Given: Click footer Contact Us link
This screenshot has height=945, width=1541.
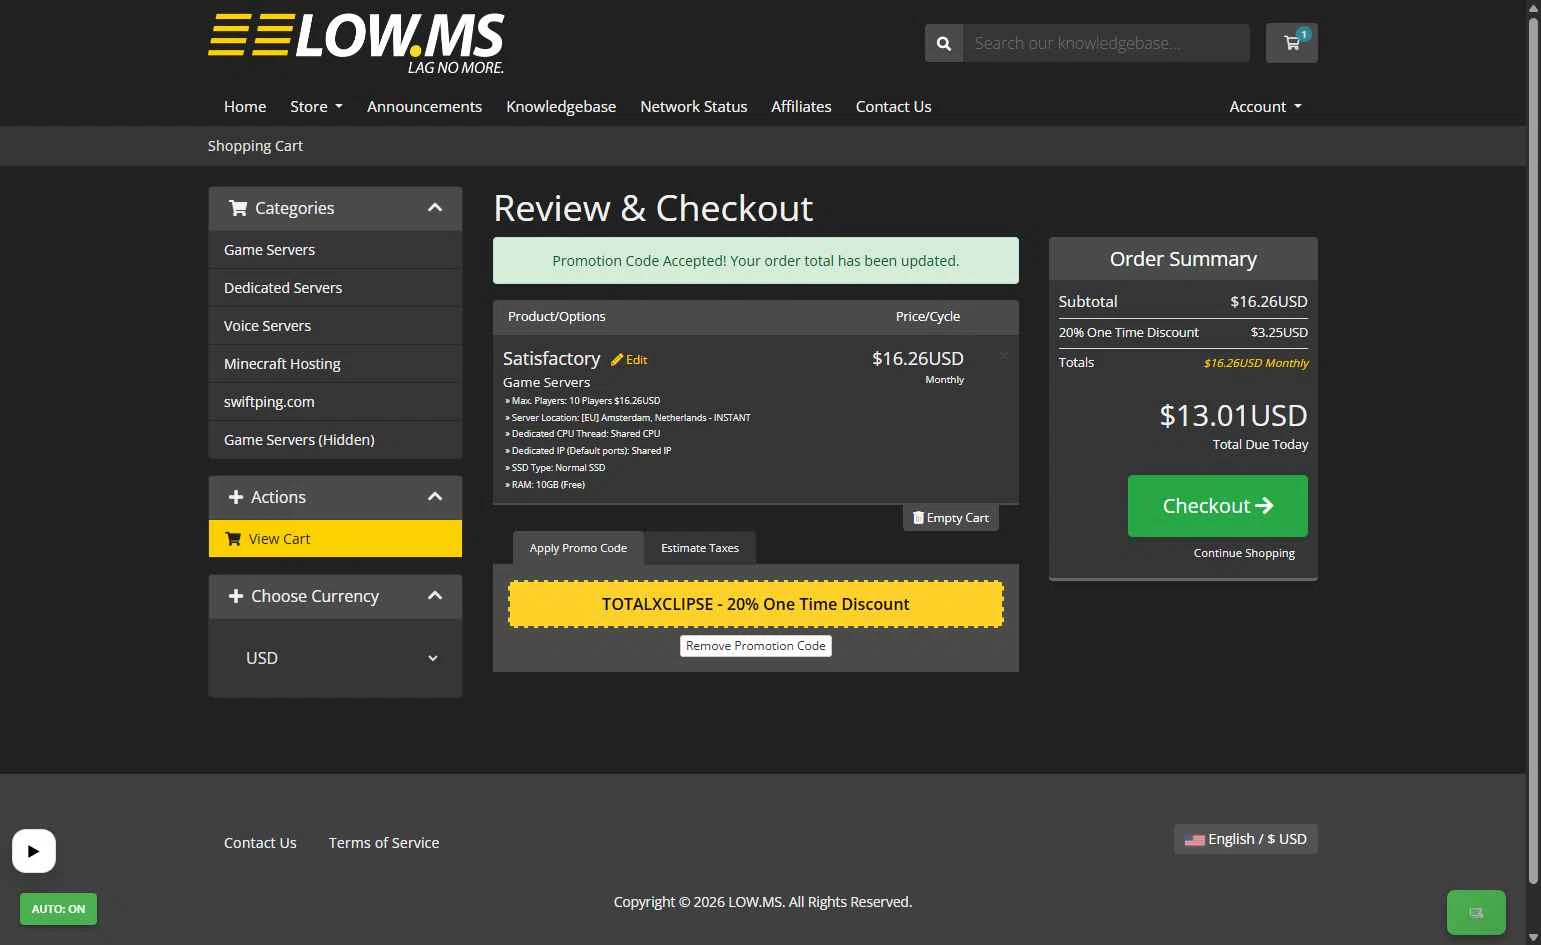Looking at the screenshot, I should (260, 843).
